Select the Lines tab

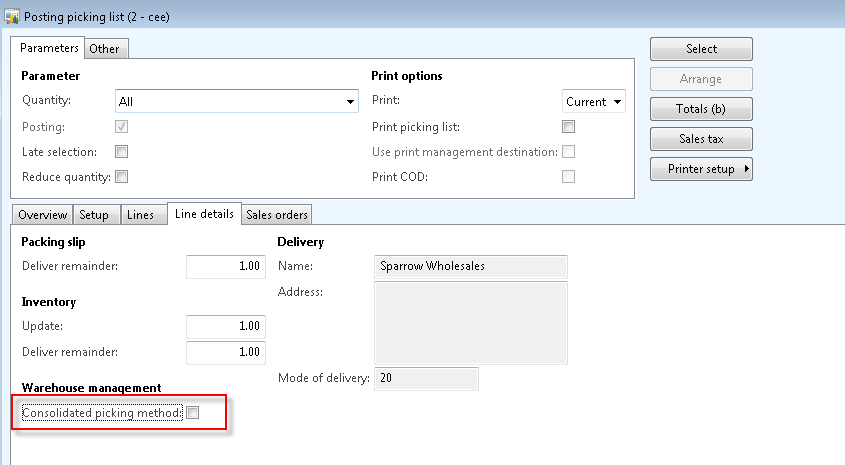point(141,215)
